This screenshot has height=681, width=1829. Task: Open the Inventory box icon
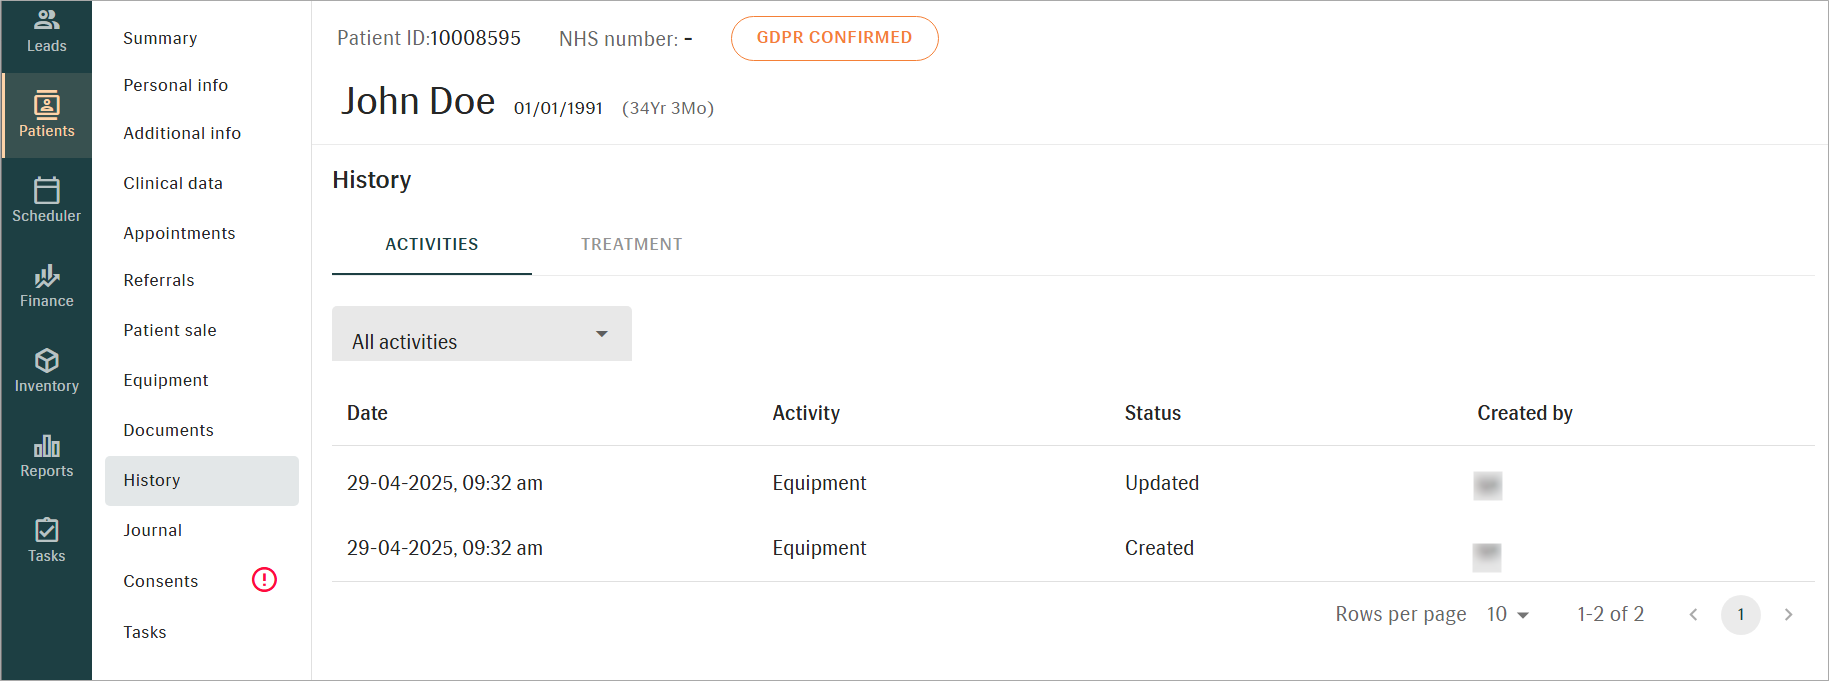(46, 360)
